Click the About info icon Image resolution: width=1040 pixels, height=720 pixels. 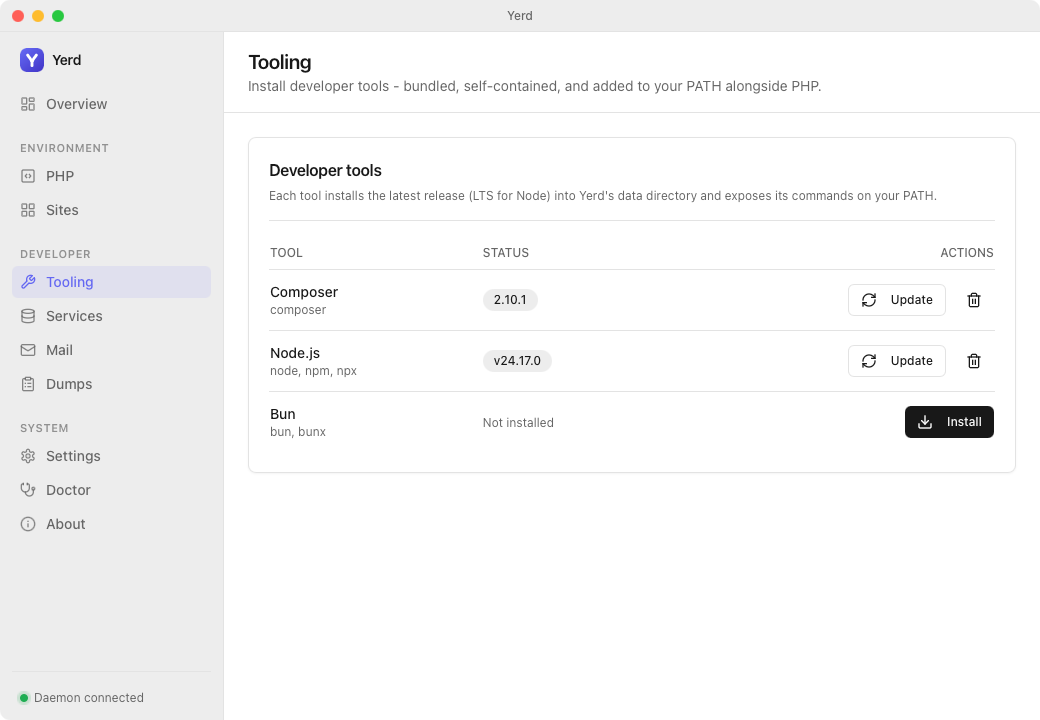pyautogui.click(x=28, y=524)
